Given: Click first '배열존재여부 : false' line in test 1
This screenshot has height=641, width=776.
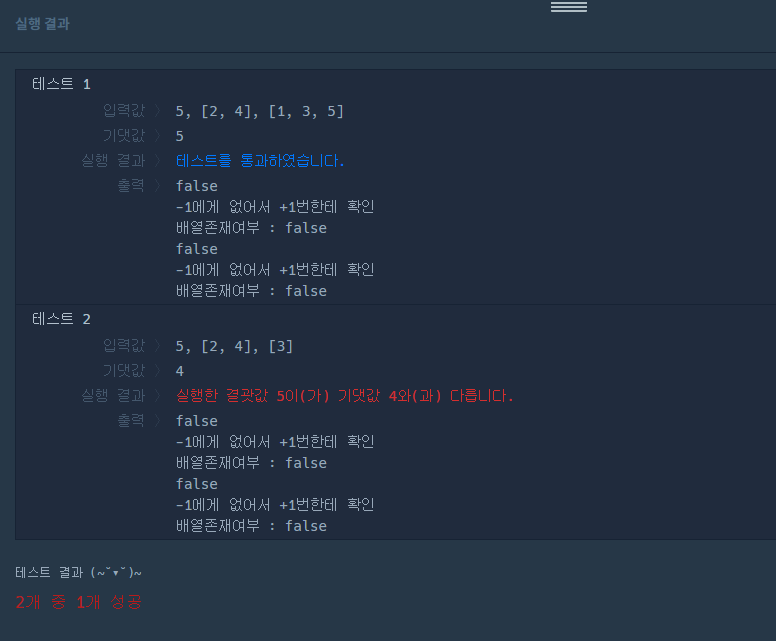Looking at the screenshot, I should pyautogui.click(x=251, y=228).
